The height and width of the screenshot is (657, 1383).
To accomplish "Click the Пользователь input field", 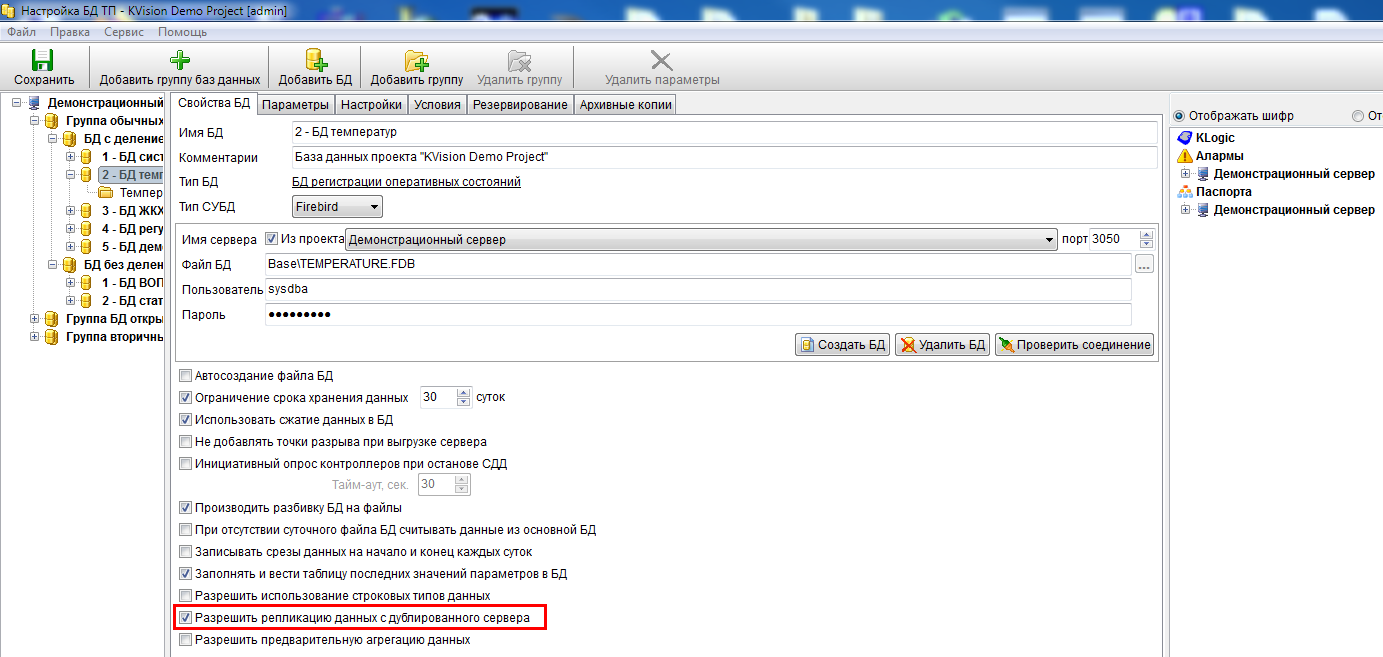I will point(697,289).
